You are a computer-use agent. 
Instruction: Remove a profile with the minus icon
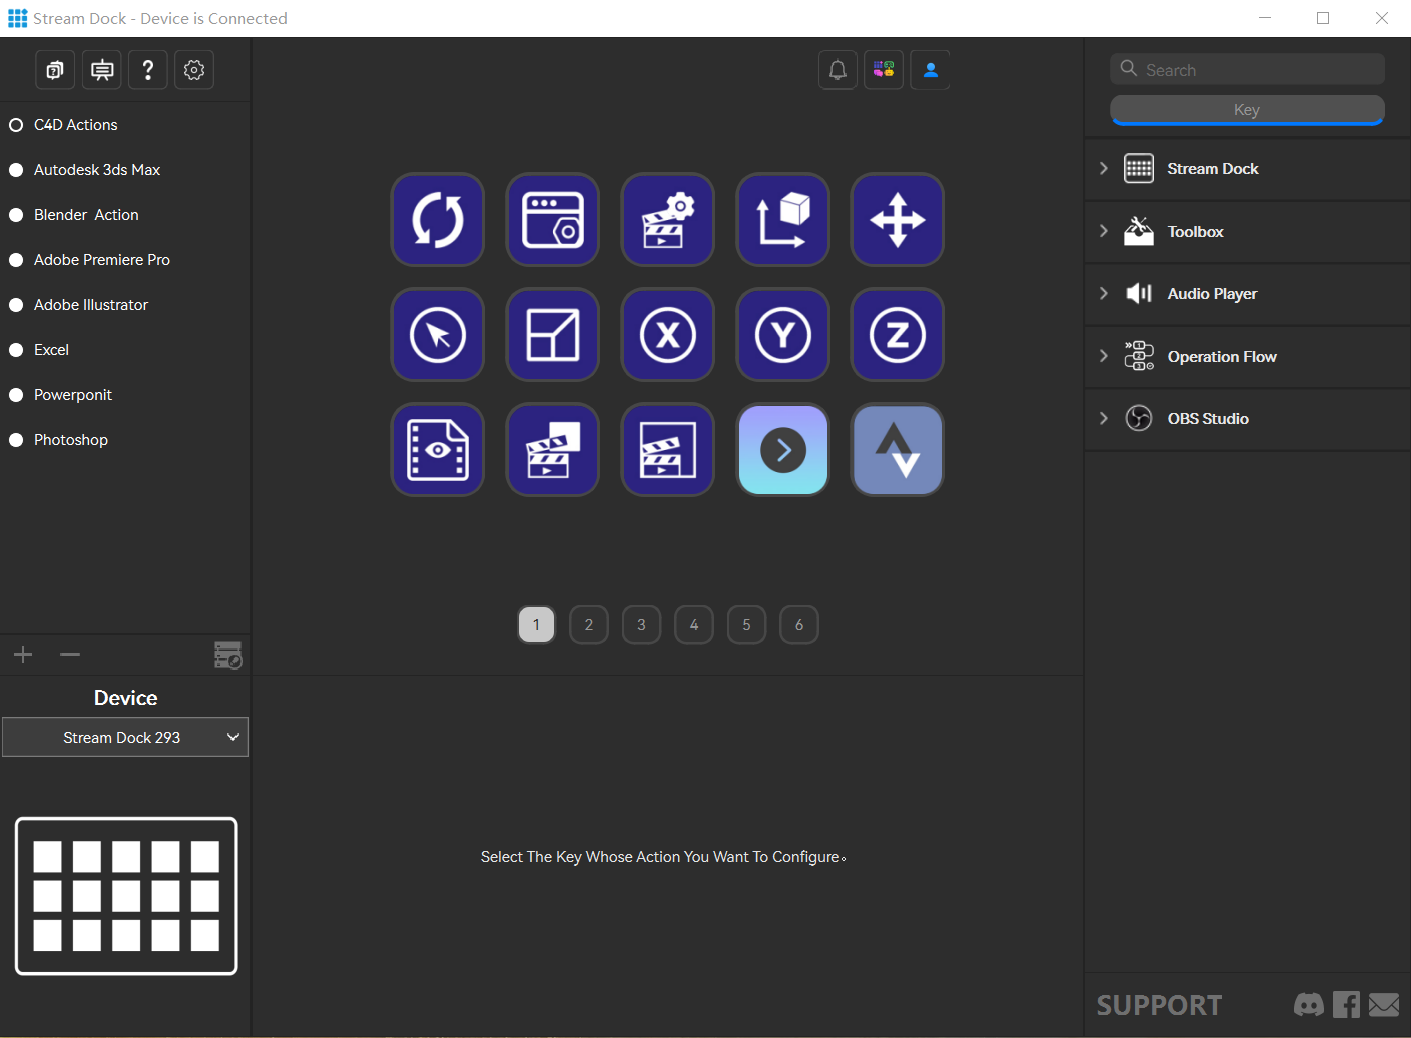pos(70,655)
